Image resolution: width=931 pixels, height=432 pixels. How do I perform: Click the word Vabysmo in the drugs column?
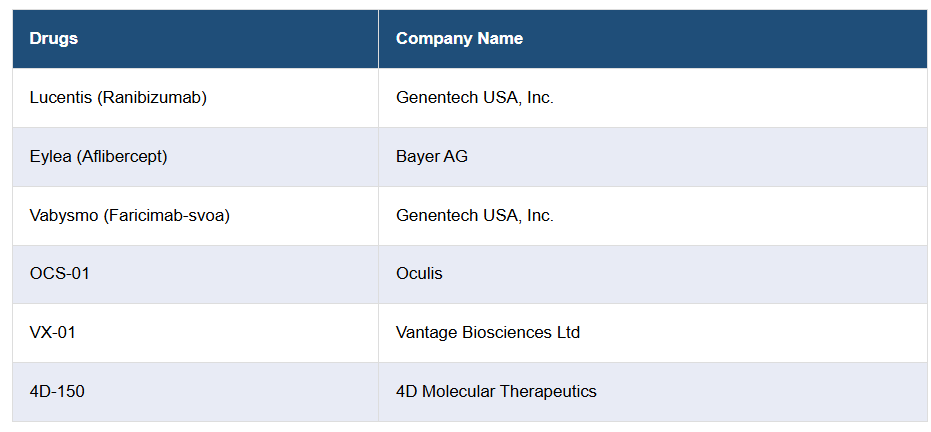click(x=64, y=216)
